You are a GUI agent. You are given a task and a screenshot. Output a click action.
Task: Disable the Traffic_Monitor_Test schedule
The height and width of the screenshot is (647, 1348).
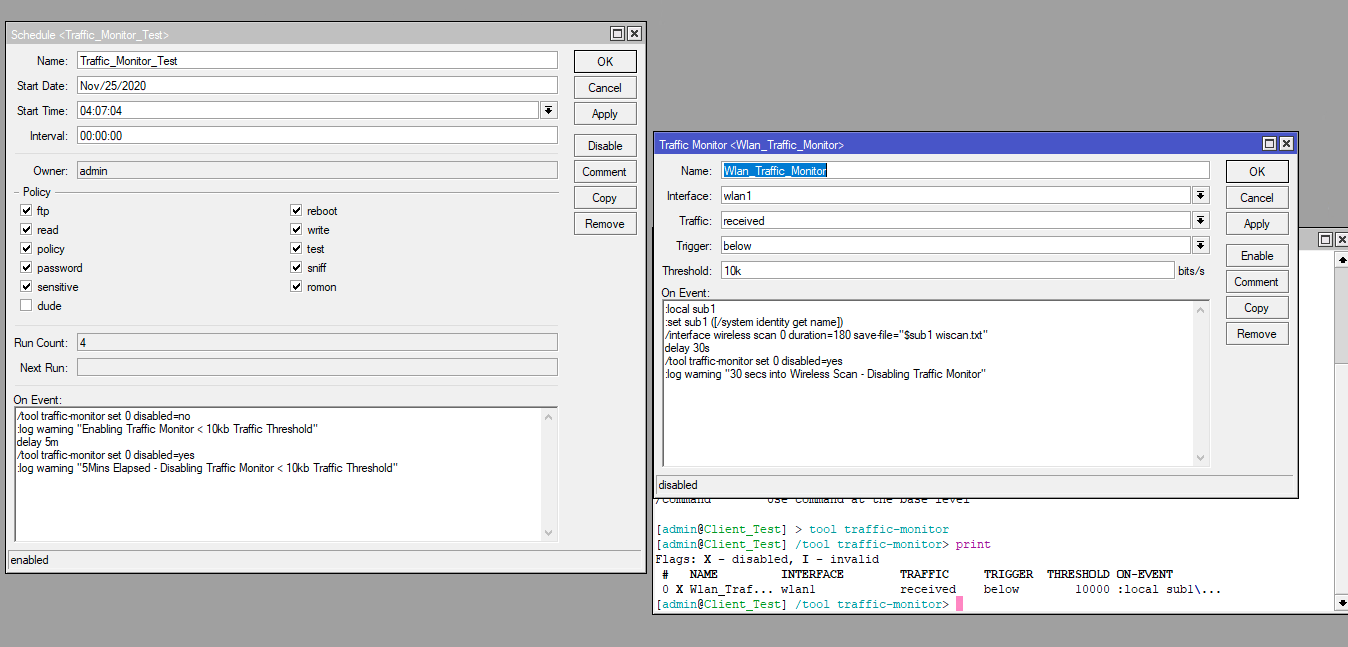pyautogui.click(x=604, y=145)
